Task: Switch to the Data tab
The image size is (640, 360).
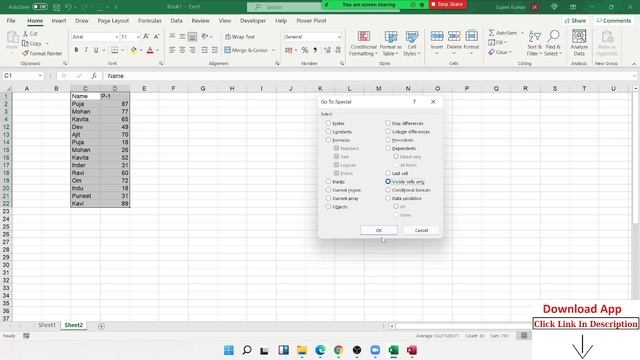Action: point(176,20)
